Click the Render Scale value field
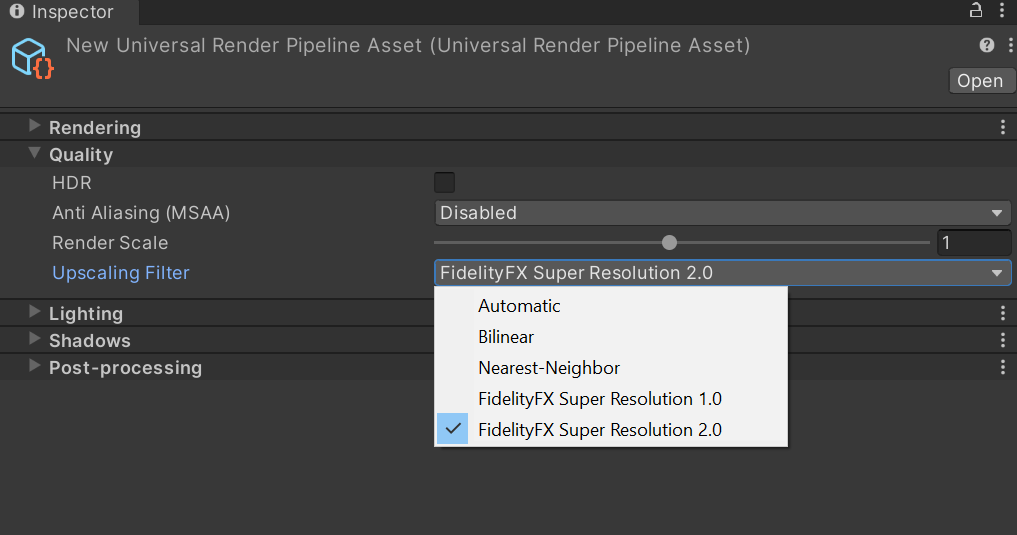 974,242
